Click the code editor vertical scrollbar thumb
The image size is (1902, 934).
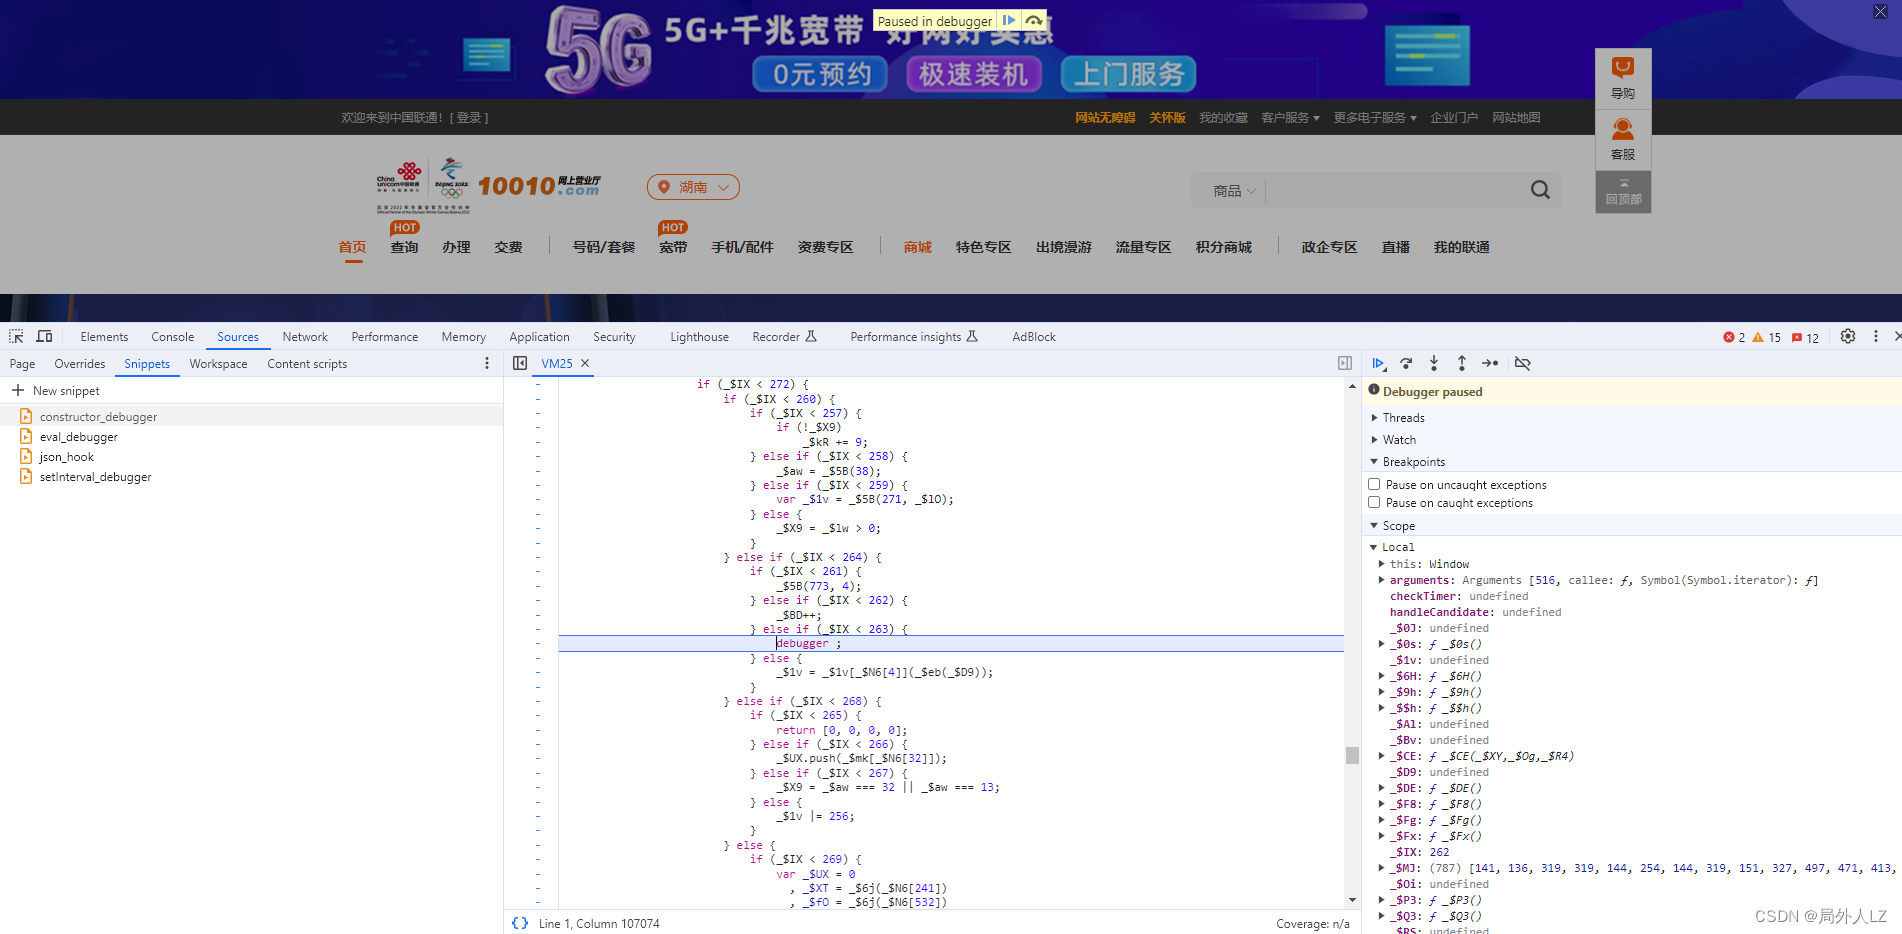coord(1352,755)
